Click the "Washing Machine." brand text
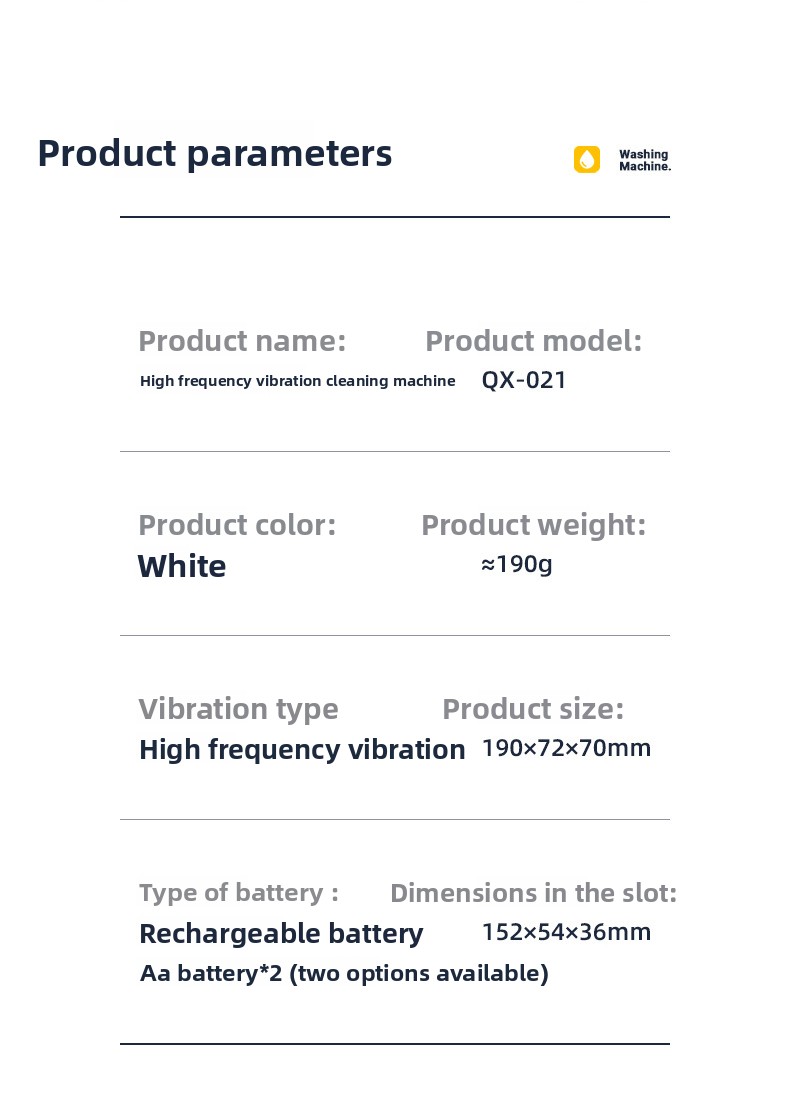Screen dimensions: 790x1096 pos(644,160)
